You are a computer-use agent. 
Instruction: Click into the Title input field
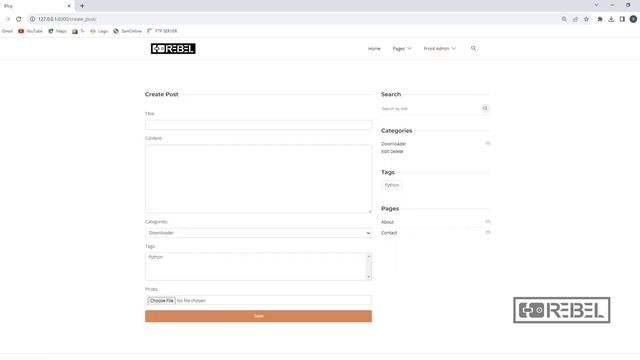[258, 125]
